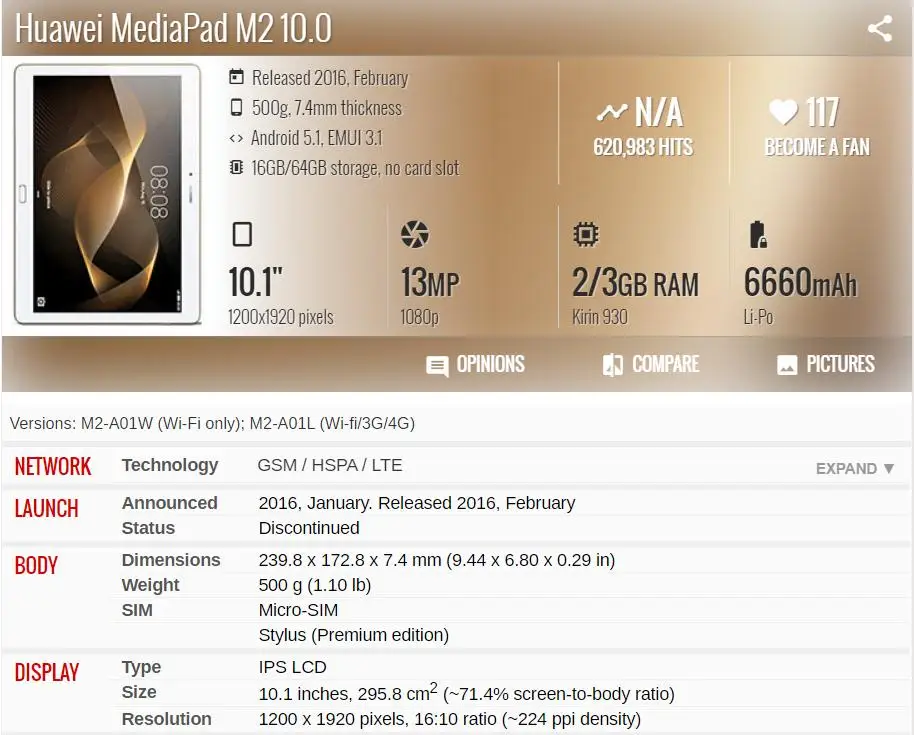
Task: Click the Resolution spec label
Action: pyautogui.click(x=166, y=719)
